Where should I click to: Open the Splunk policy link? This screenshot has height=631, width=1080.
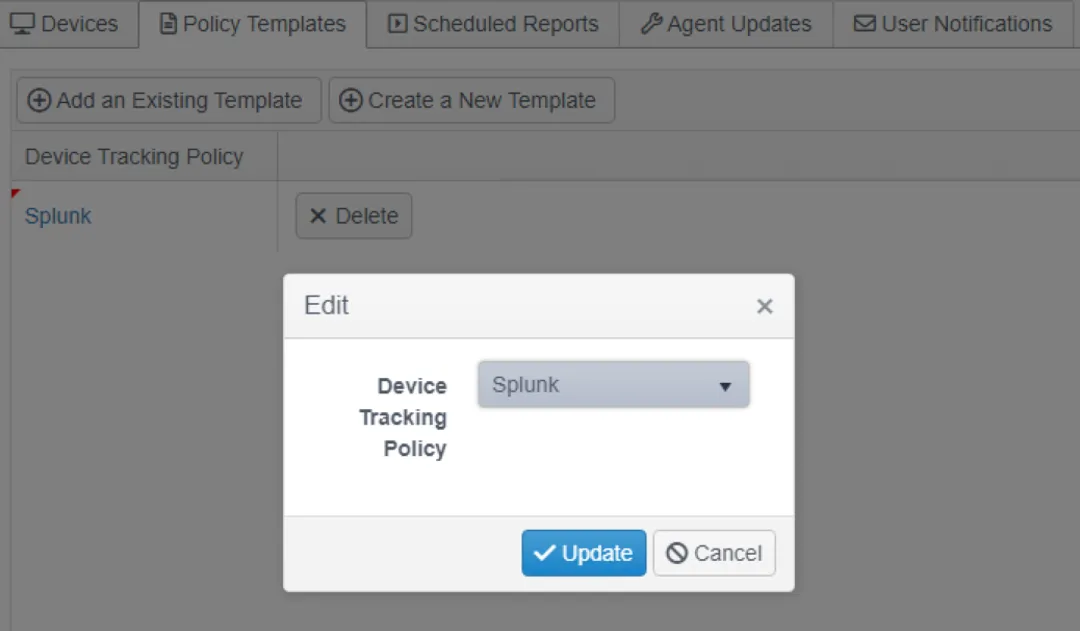point(58,216)
